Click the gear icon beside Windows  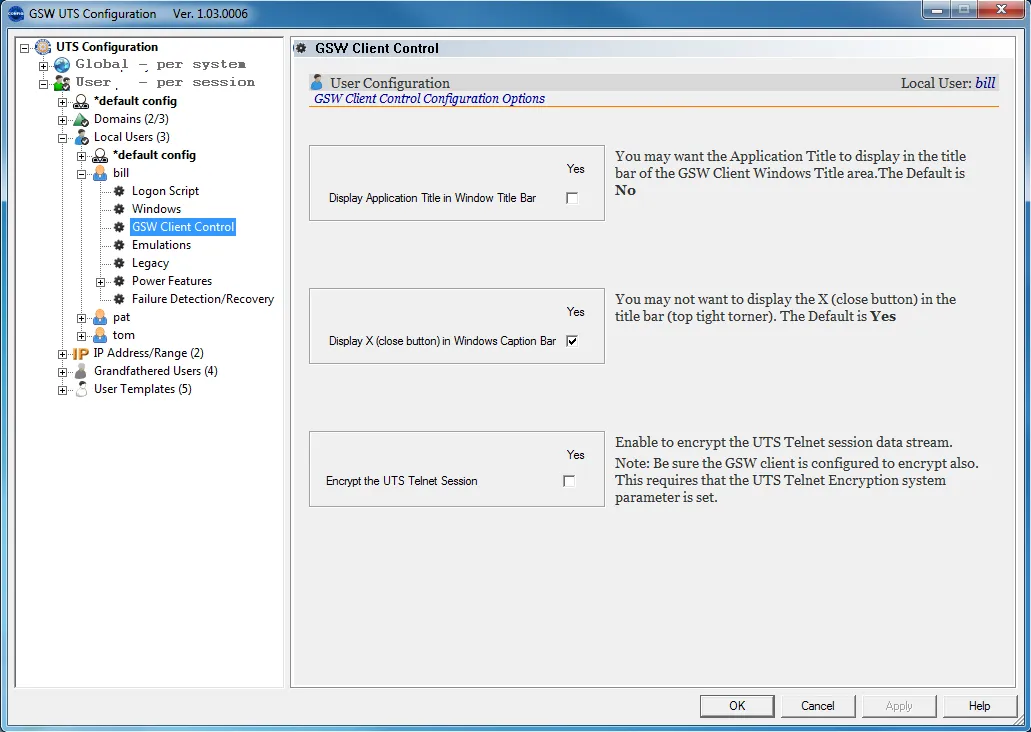119,208
